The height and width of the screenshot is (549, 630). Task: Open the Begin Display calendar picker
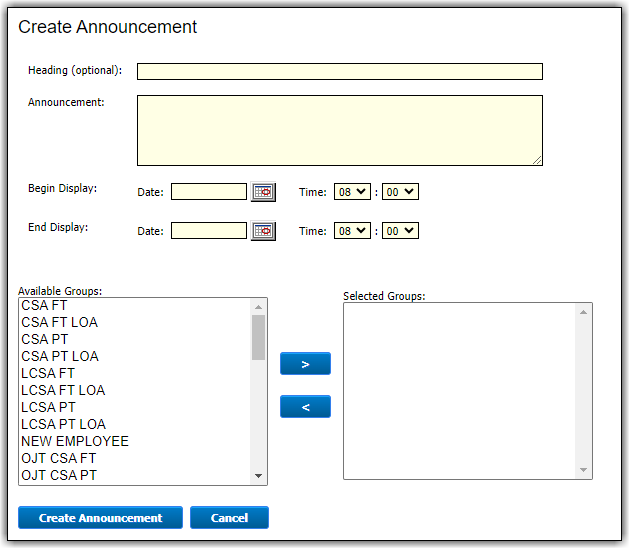[x=263, y=192]
